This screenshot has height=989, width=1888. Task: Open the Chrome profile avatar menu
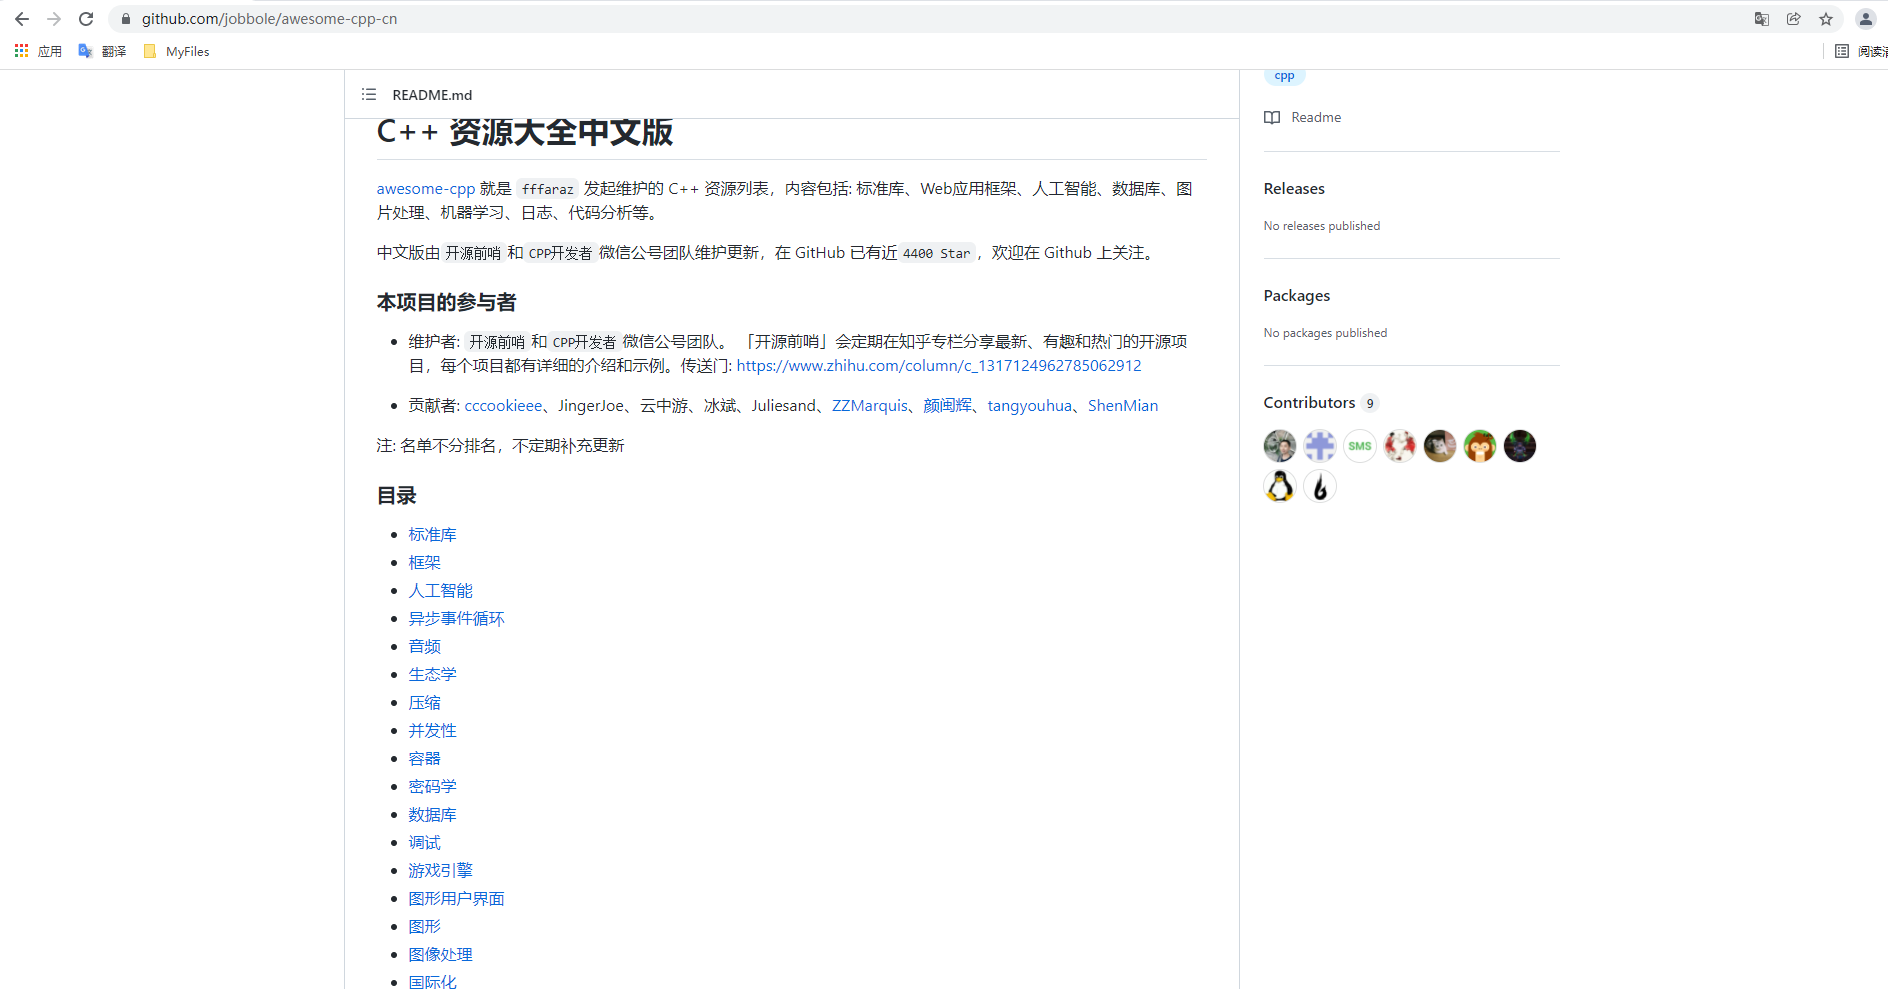[x=1866, y=19]
